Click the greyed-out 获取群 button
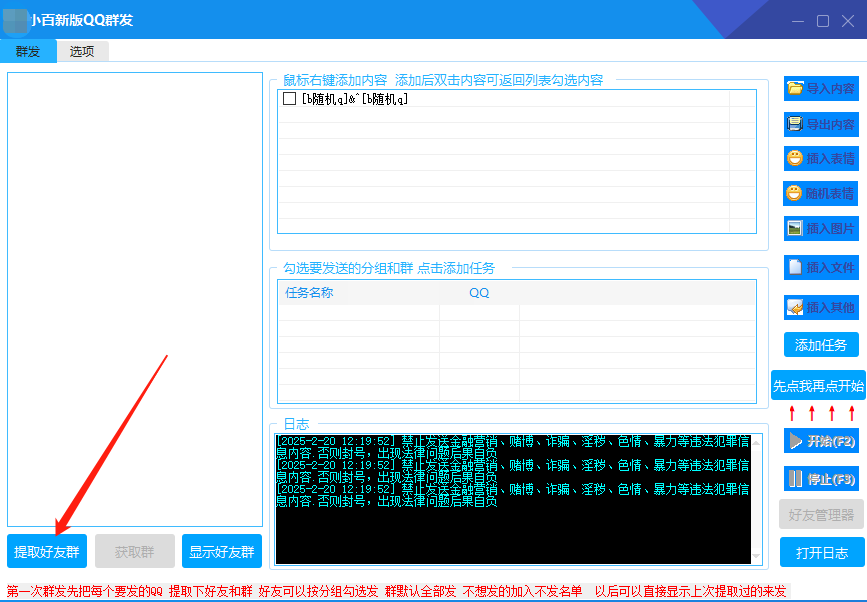Viewport: 867px width, 602px height. (x=135, y=551)
